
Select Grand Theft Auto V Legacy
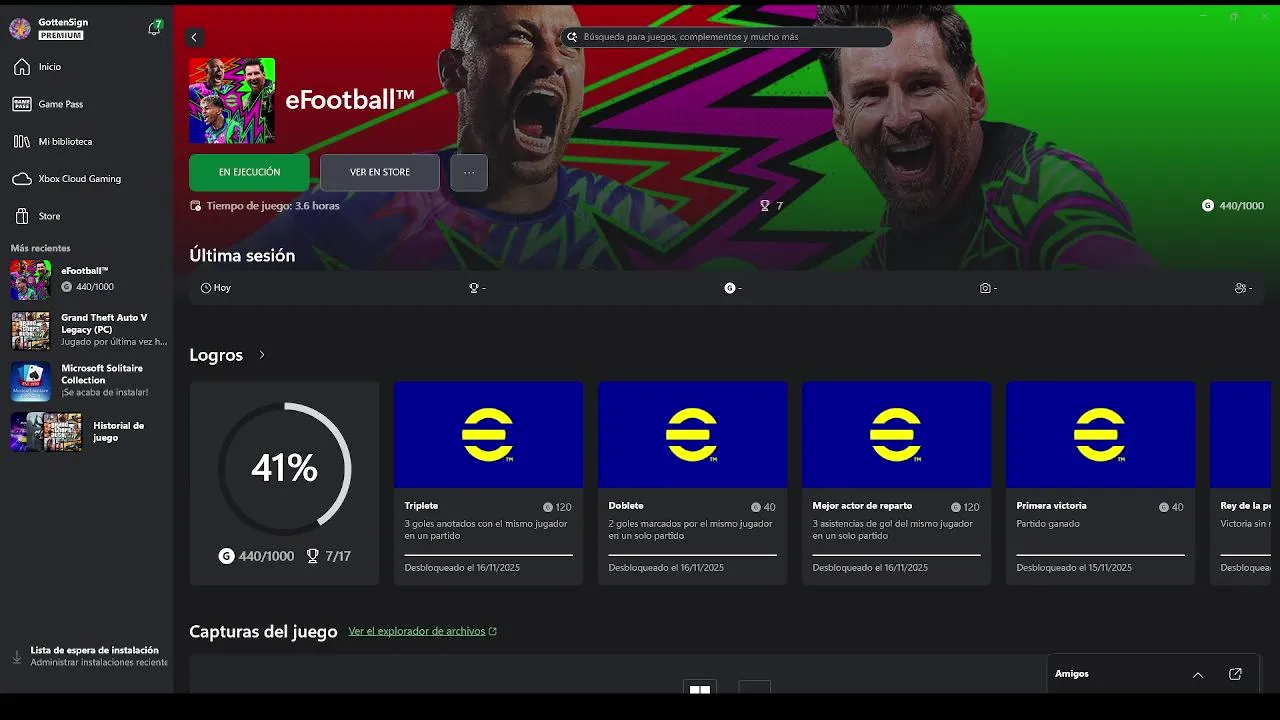tap(87, 330)
